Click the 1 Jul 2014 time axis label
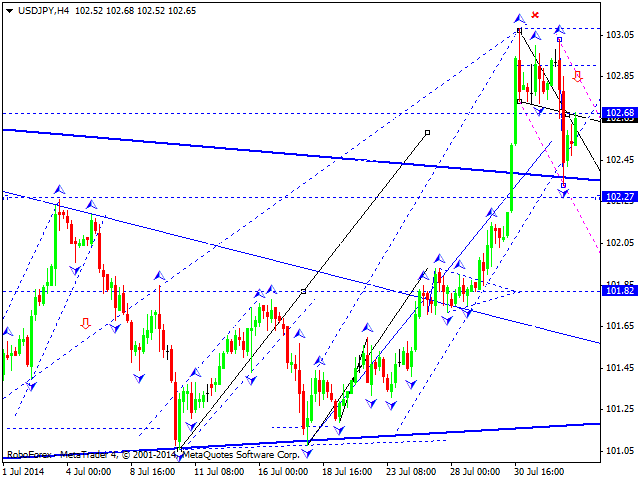This screenshot has height=480, width=640. tap(24, 472)
